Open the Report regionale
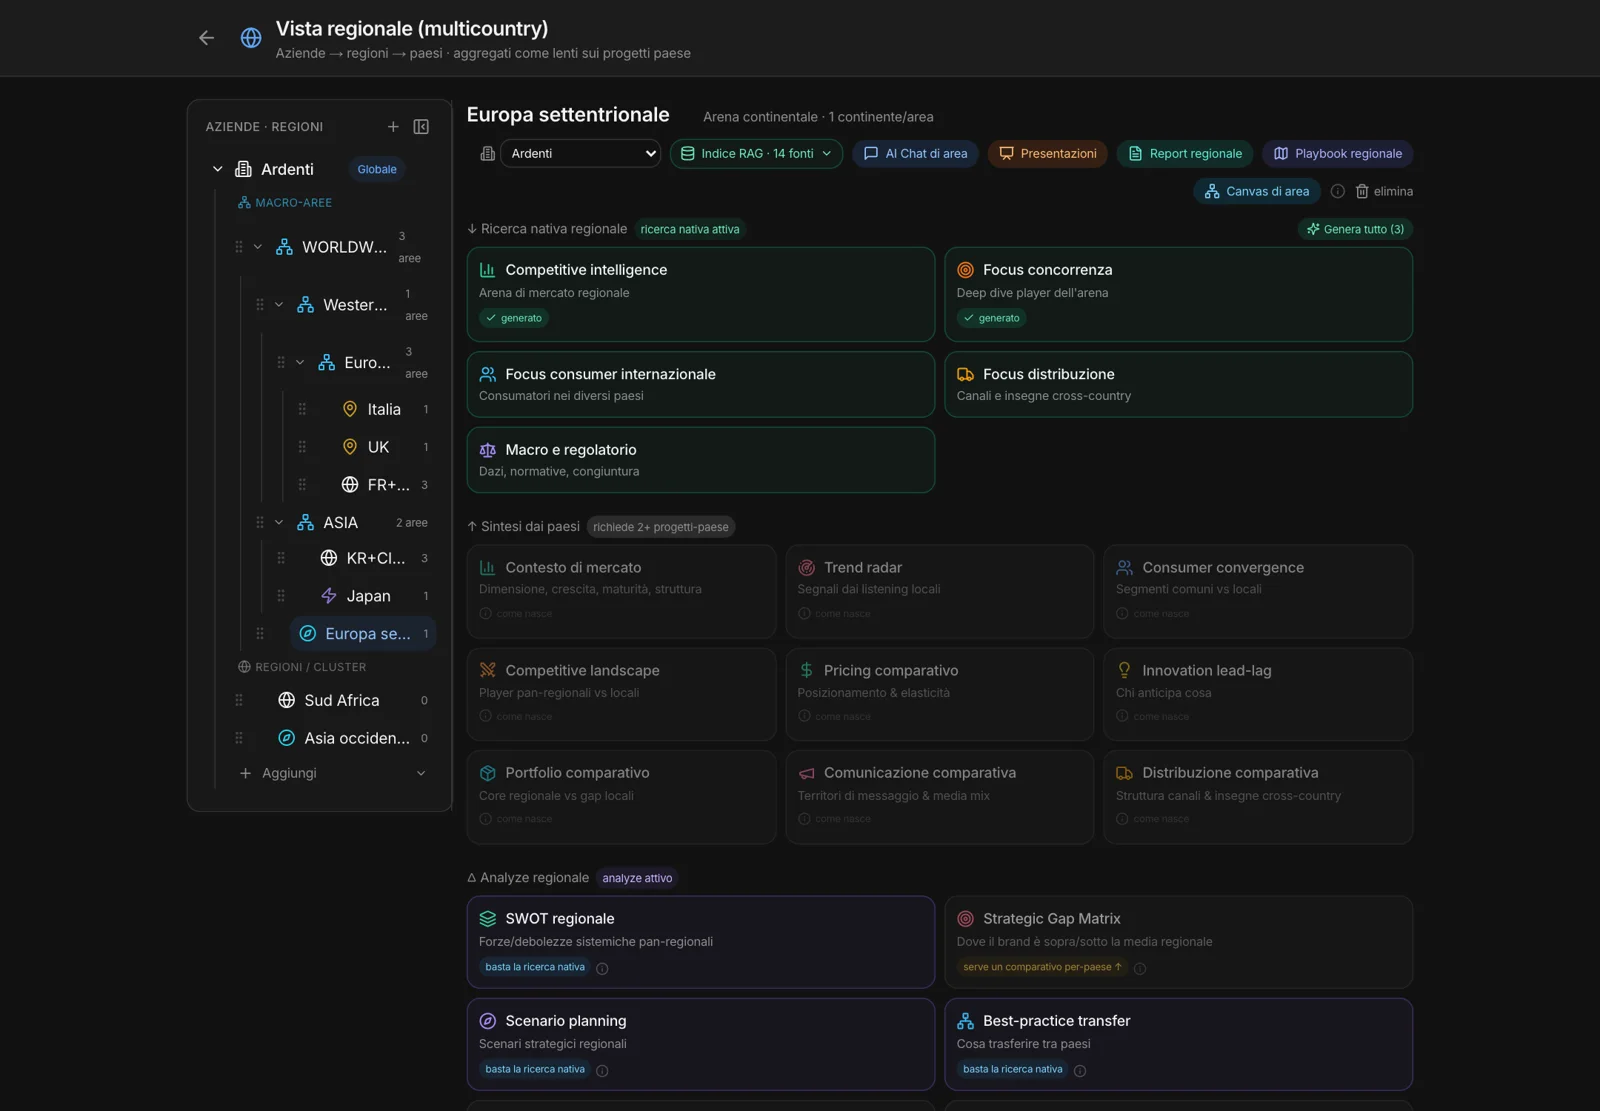Image resolution: width=1600 pixels, height=1111 pixels. [x=1184, y=153]
